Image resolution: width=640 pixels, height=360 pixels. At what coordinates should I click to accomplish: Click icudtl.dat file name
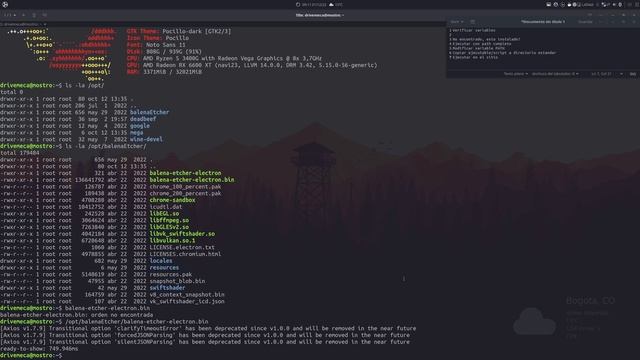coord(166,207)
